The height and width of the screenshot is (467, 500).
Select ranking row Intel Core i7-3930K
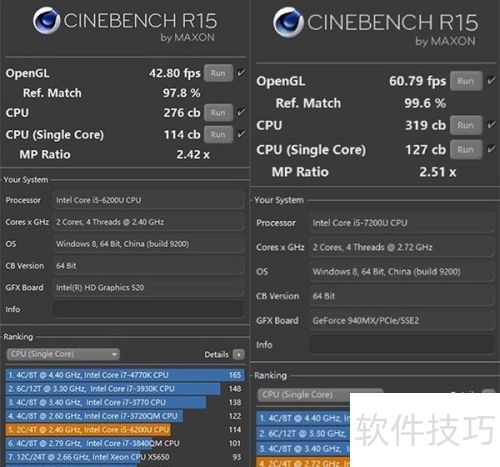(x=125, y=389)
